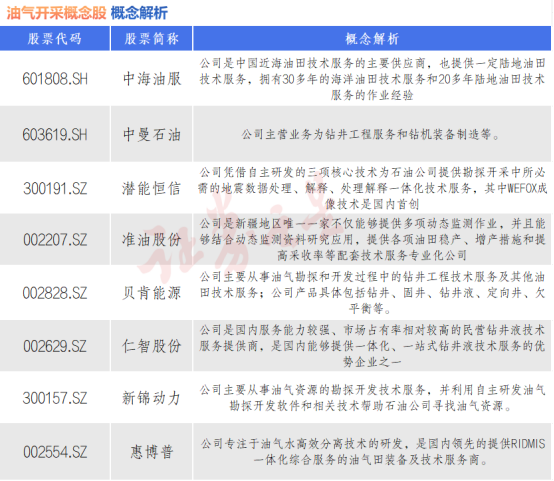Click the 仁智股份 description about 钻井液技术
The image size is (554, 481).
pyautogui.click(x=372, y=346)
